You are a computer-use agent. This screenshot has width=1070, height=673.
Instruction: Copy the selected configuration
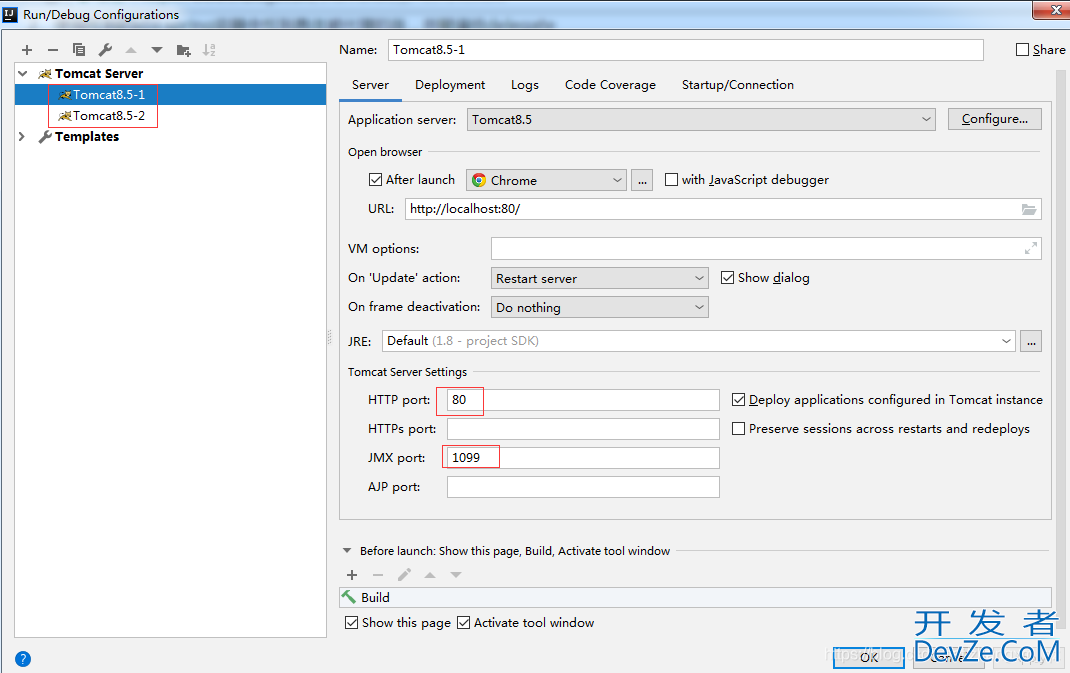click(78, 50)
